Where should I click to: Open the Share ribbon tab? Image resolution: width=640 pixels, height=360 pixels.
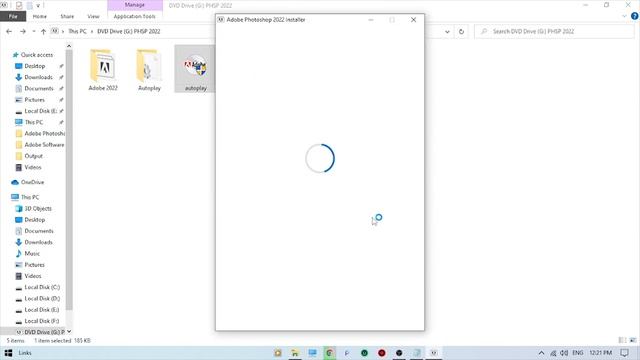67,16
